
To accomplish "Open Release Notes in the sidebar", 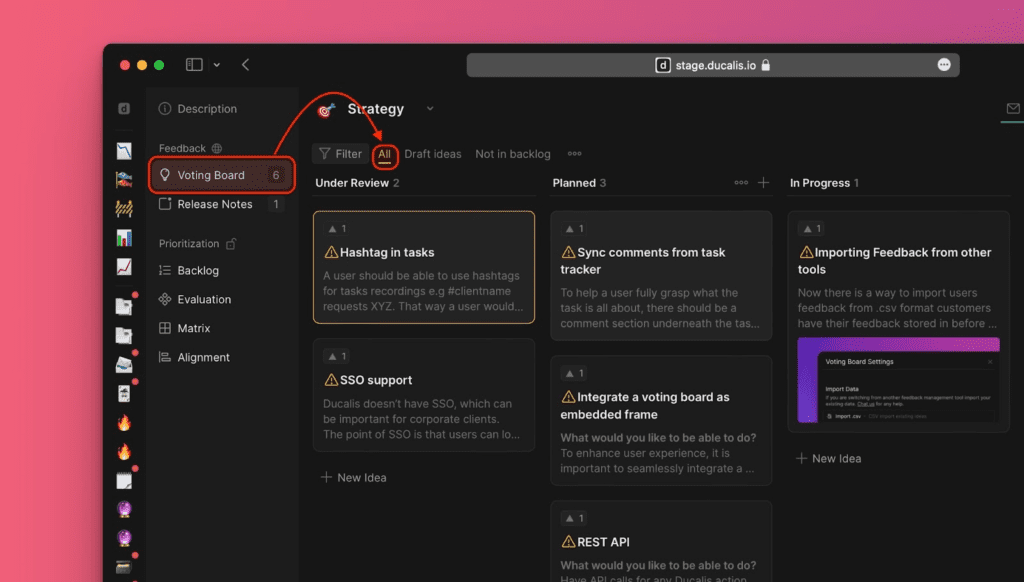I will pyautogui.click(x=214, y=204).
